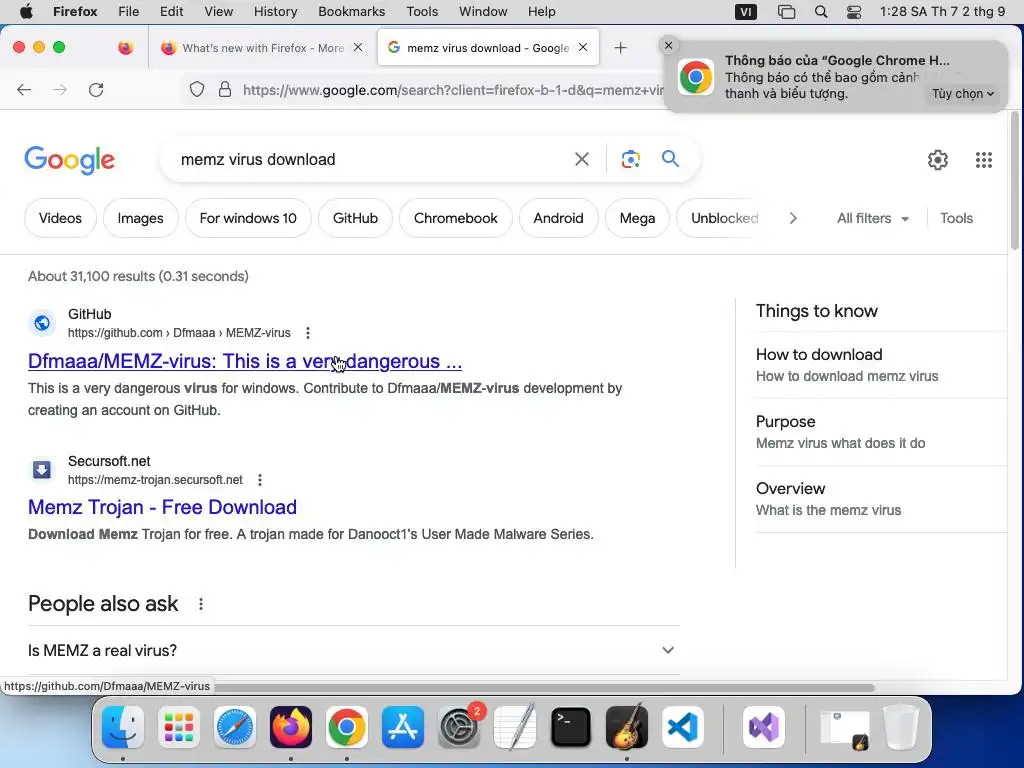1024x768 pixels.
Task: Open more options for the GitHub result
Action: (308, 333)
